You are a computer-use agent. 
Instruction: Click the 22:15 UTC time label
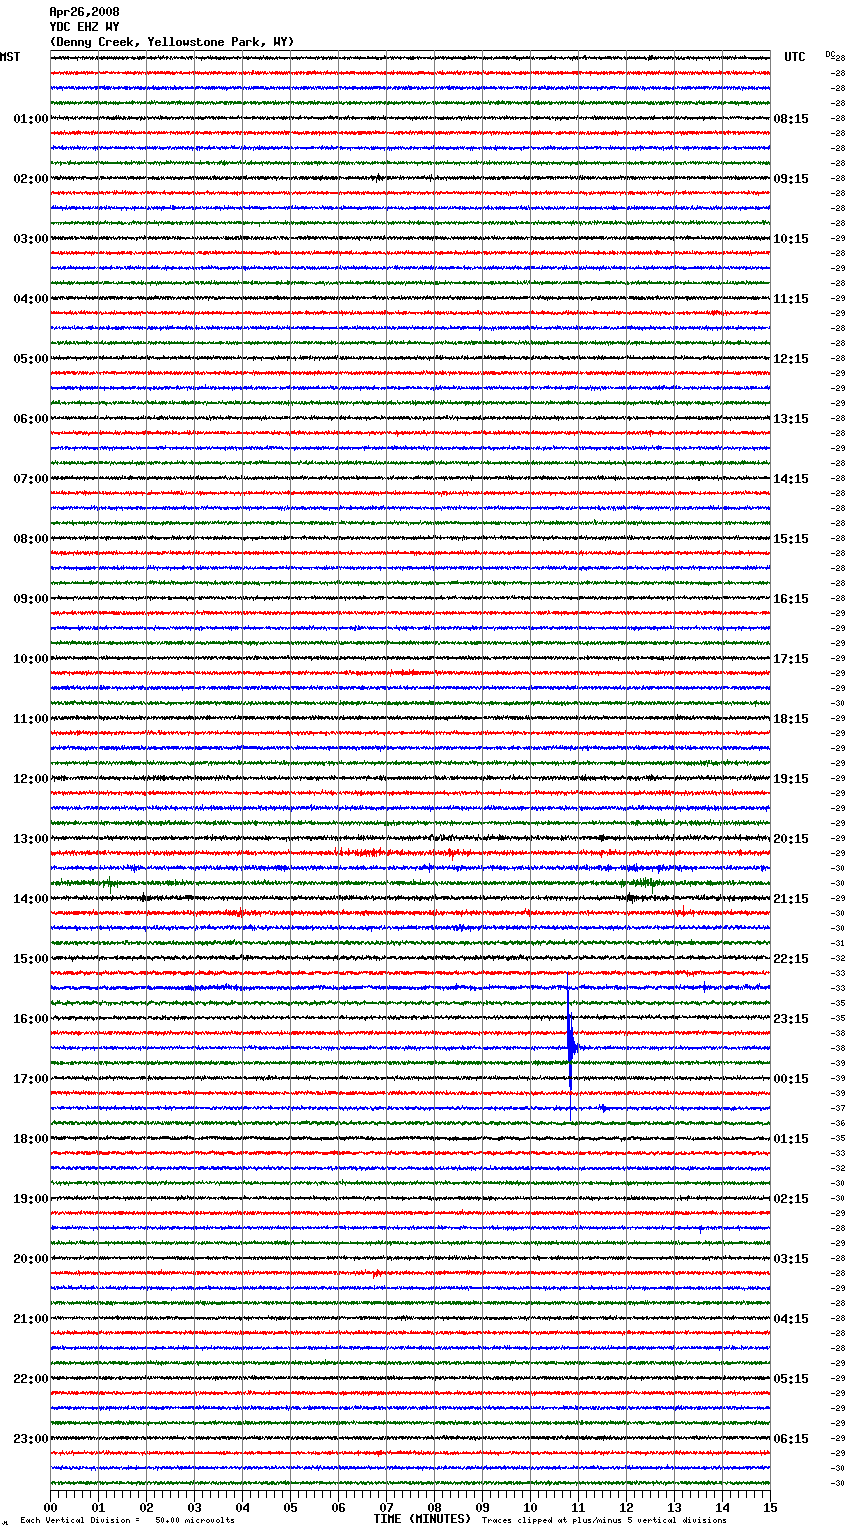click(x=791, y=959)
